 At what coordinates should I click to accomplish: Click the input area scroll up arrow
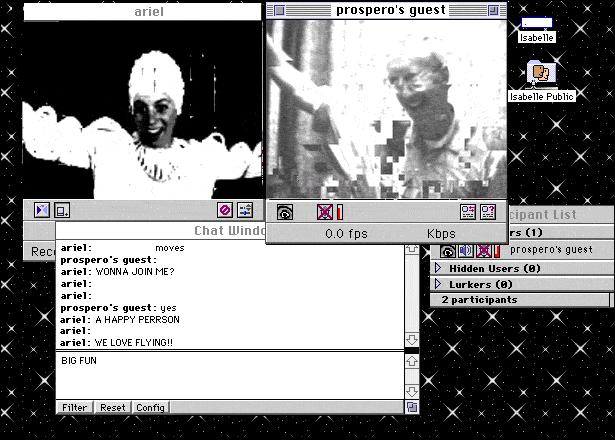[x=412, y=361]
